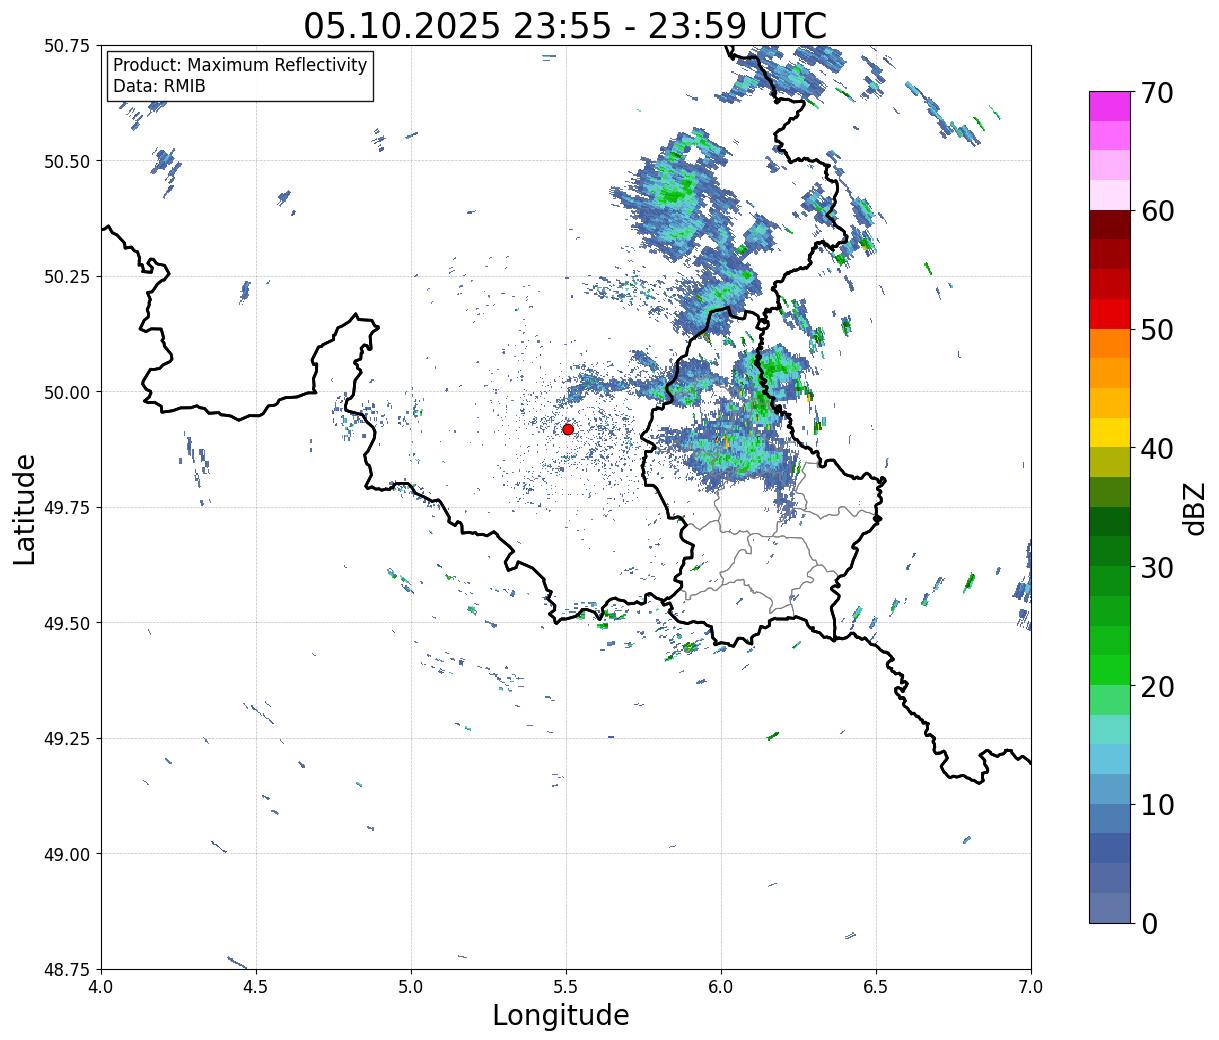Click the 'Data: RMIB' text
The width and height of the screenshot is (1219, 1040).
159,86
